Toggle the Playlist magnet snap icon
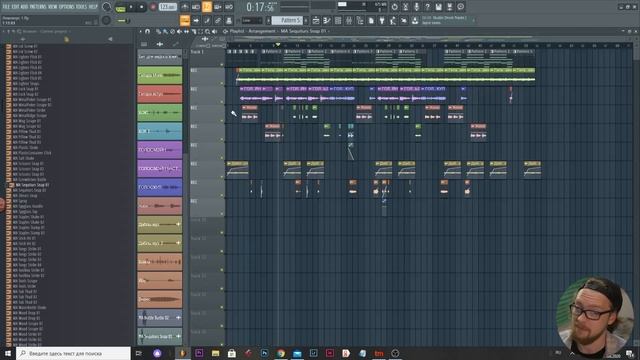640x360 pixels. point(147,31)
